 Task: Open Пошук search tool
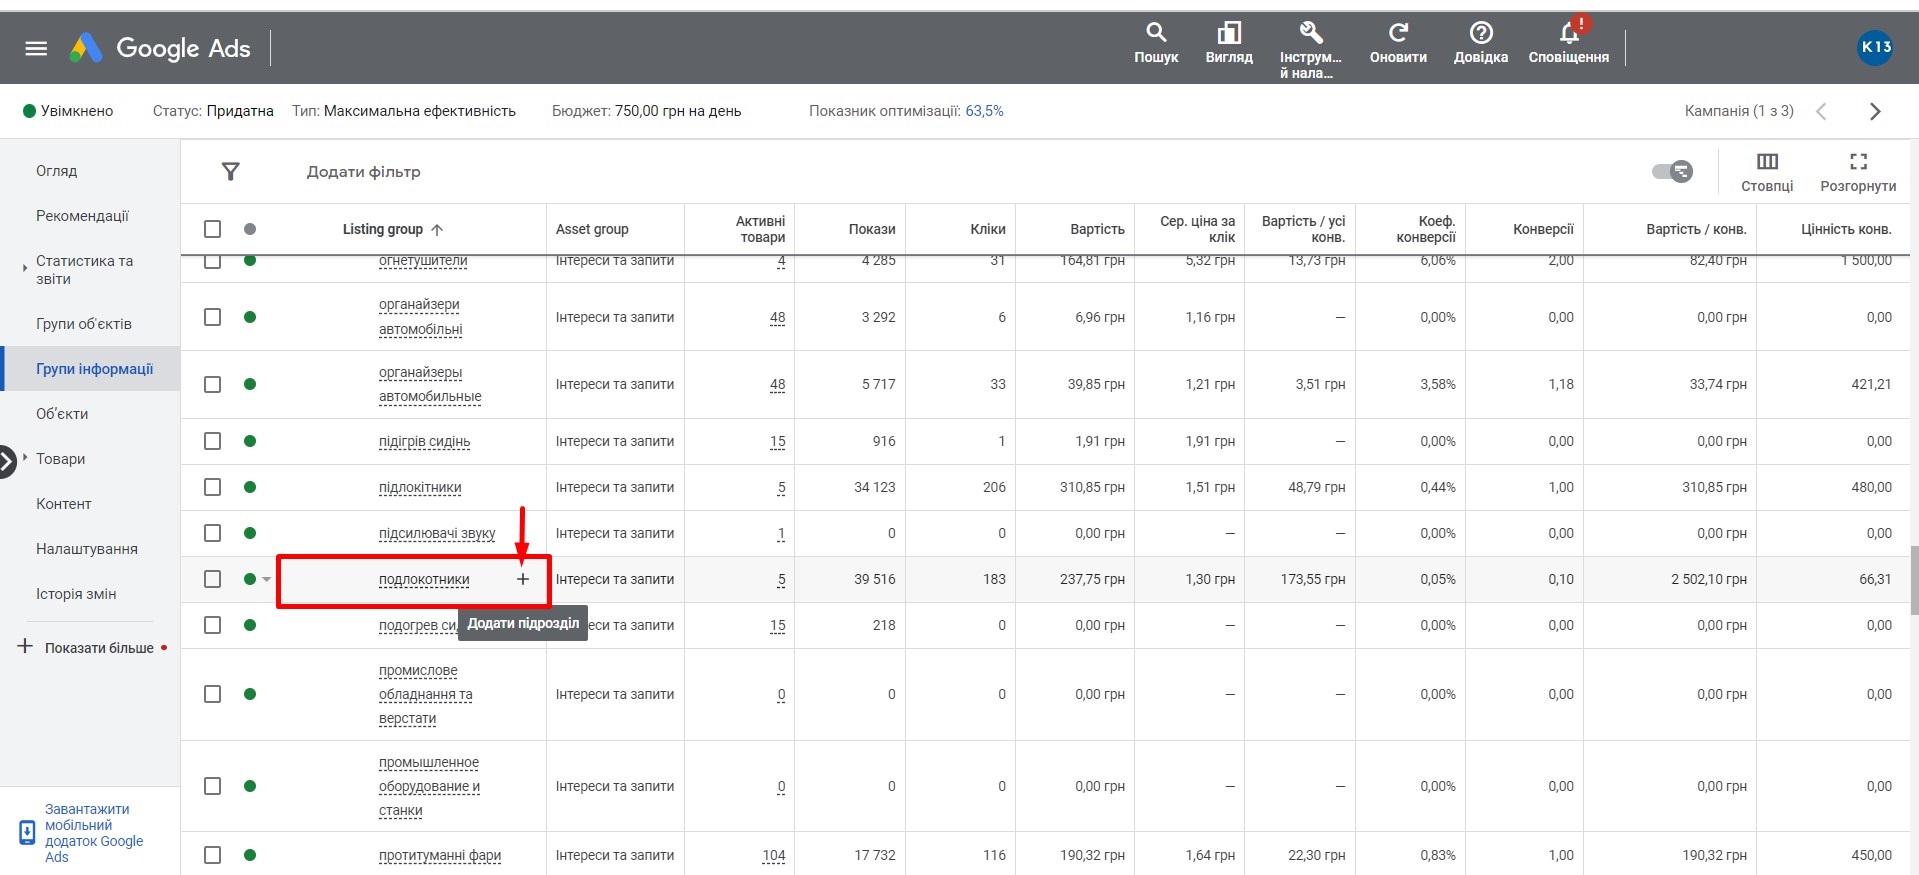pyautogui.click(x=1156, y=44)
